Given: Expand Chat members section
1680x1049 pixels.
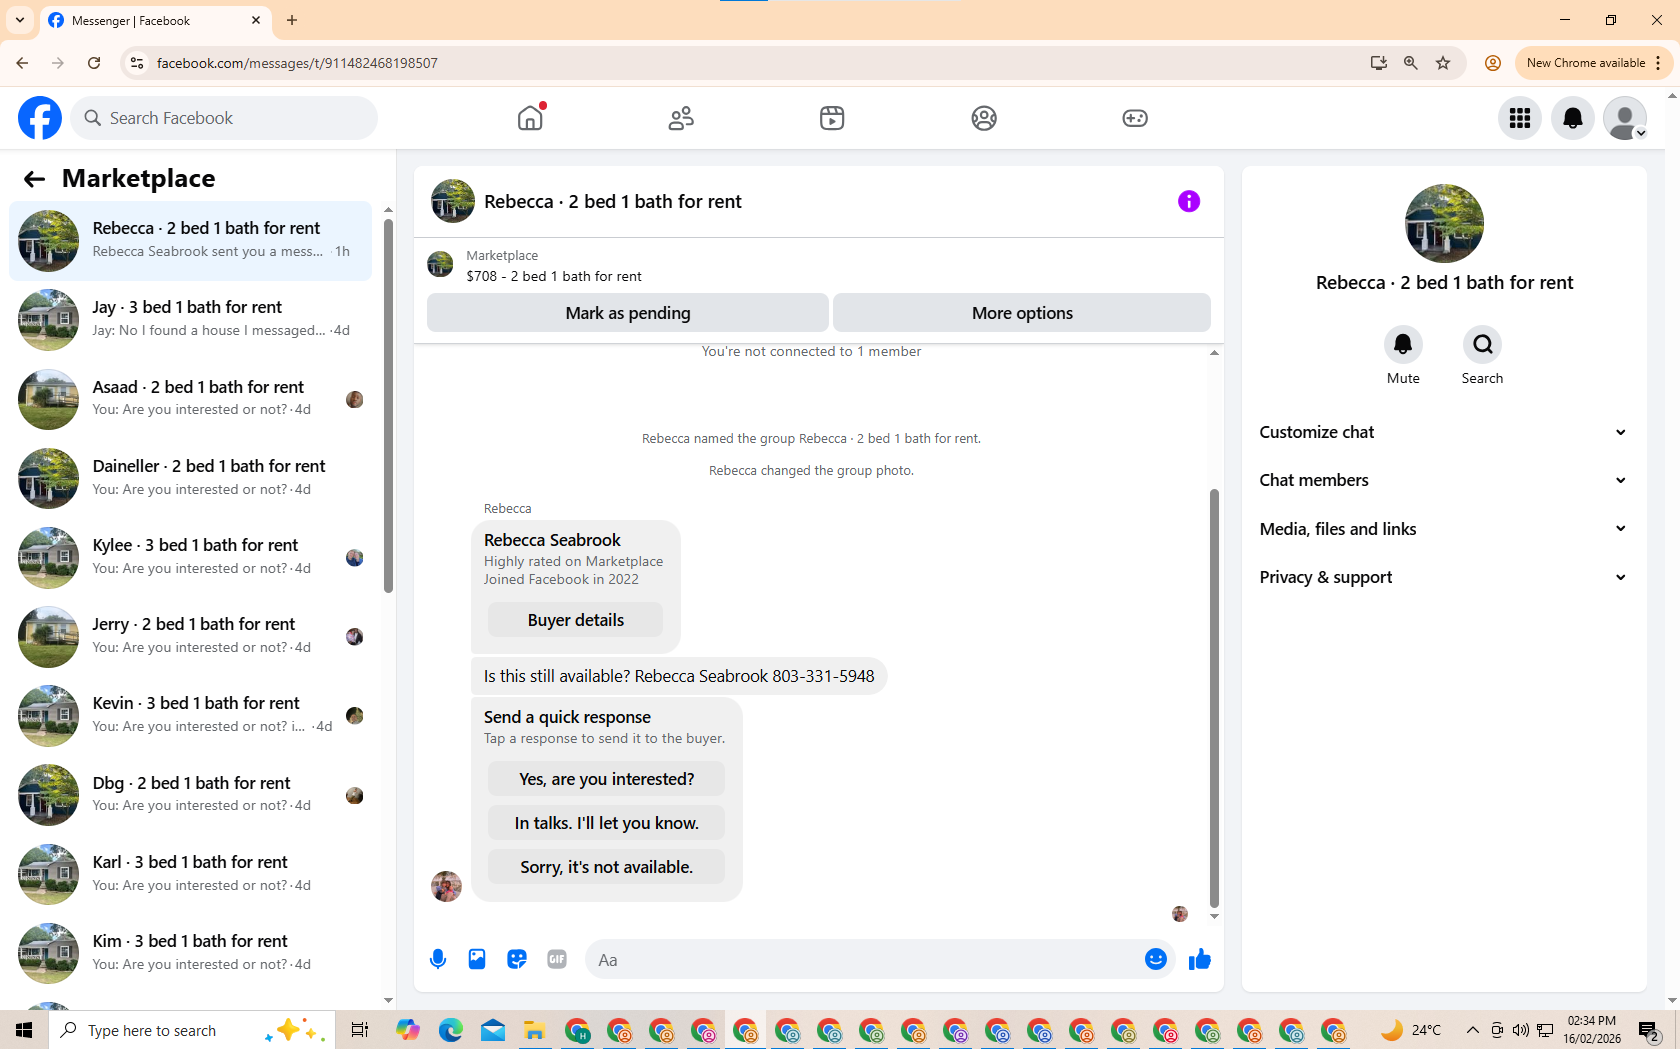Looking at the screenshot, I should click(x=1443, y=480).
